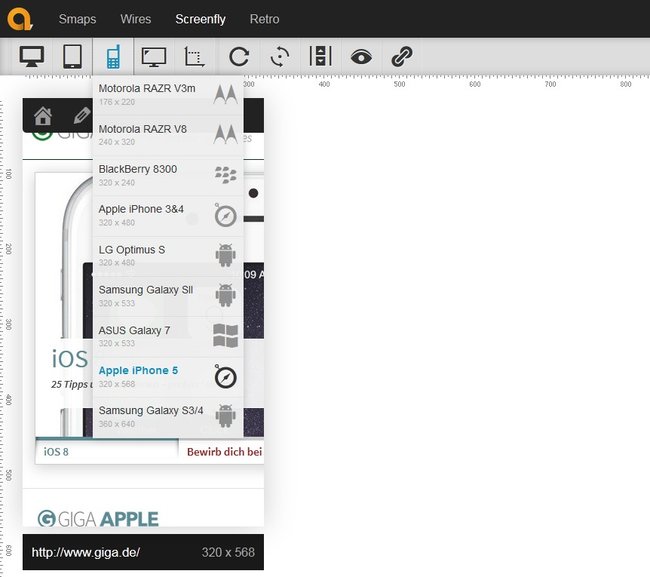The image size is (650, 577).
Task: Click the Windows logo beside ASUS Galaxy 7
Action: click(x=226, y=335)
